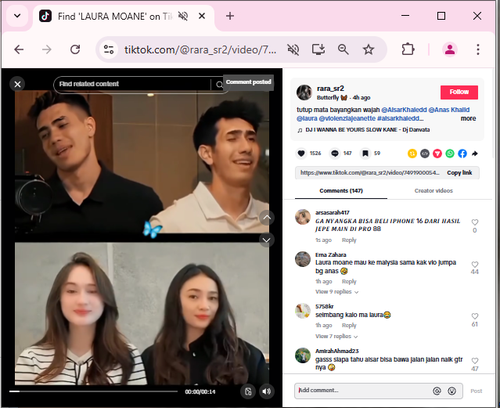Mute the video volume speaker

click(267, 391)
